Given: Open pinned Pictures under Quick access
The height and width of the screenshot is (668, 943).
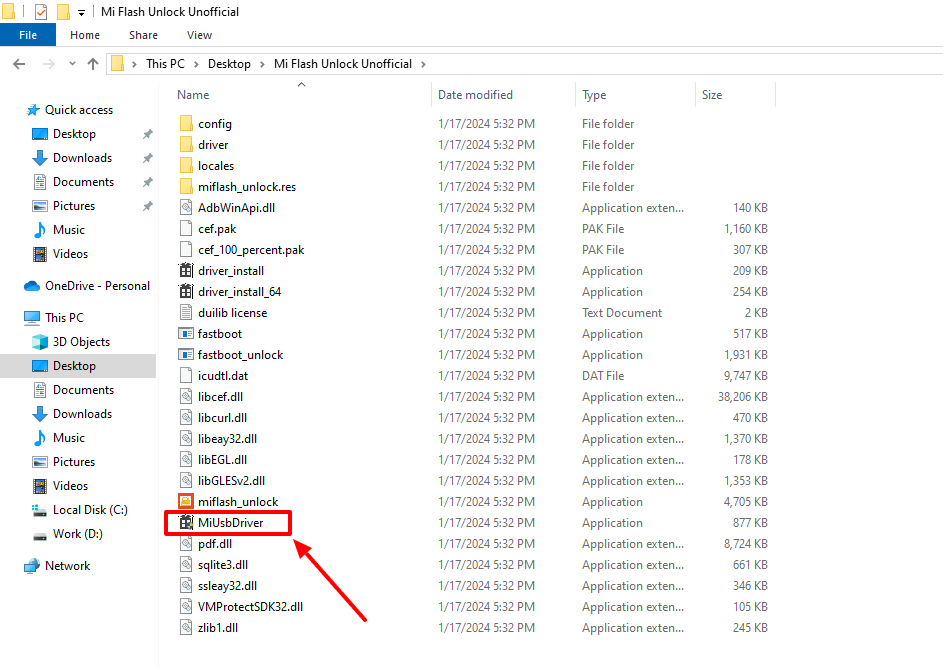Looking at the screenshot, I should (74, 206).
